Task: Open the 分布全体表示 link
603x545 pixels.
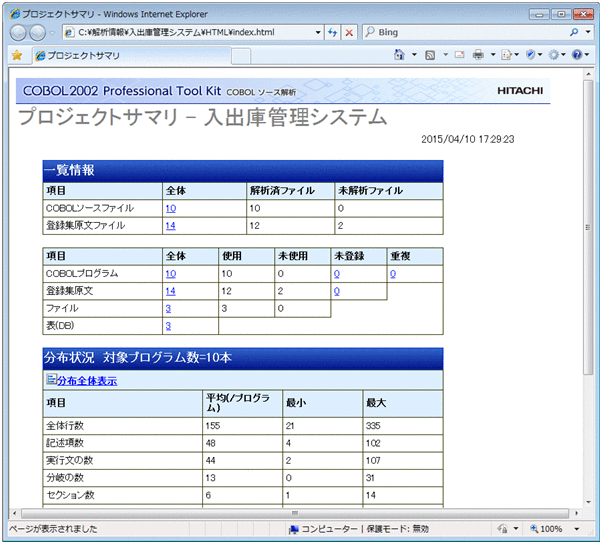Action: point(87,381)
